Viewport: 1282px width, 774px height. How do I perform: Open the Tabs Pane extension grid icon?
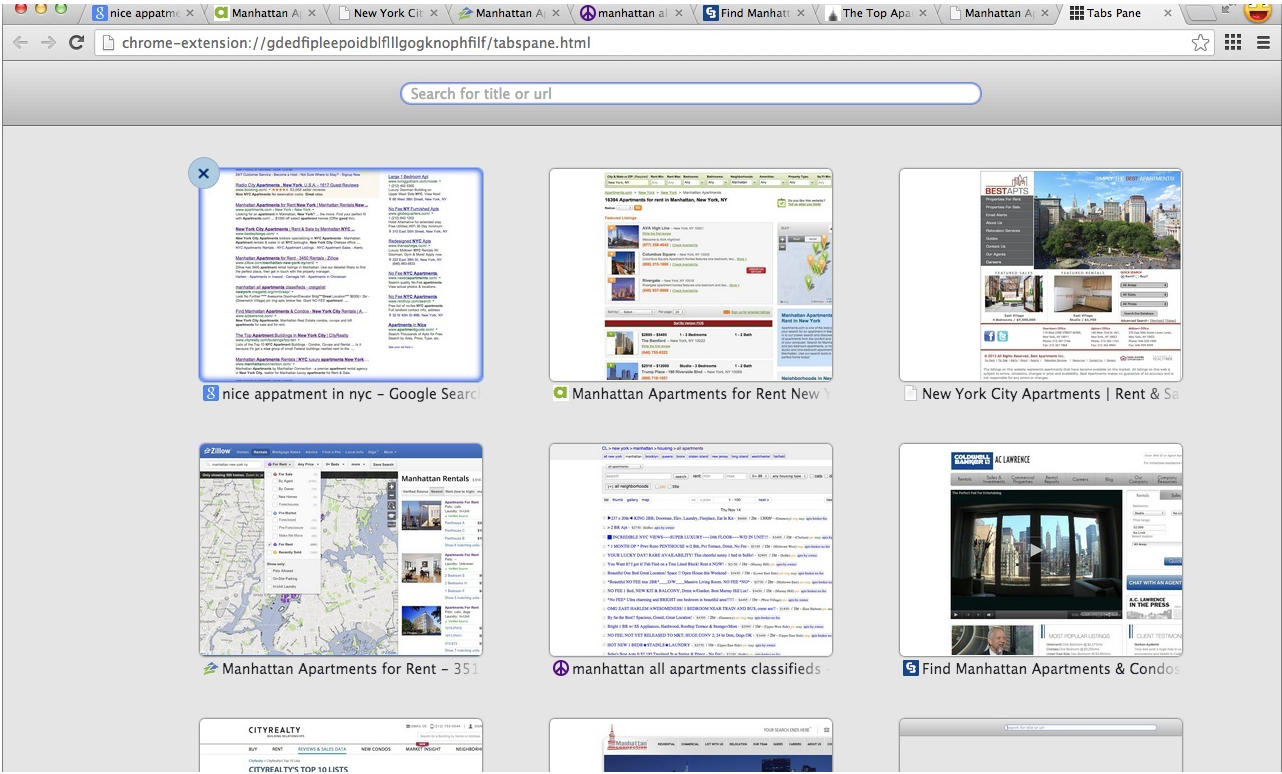click(1233, 43)
